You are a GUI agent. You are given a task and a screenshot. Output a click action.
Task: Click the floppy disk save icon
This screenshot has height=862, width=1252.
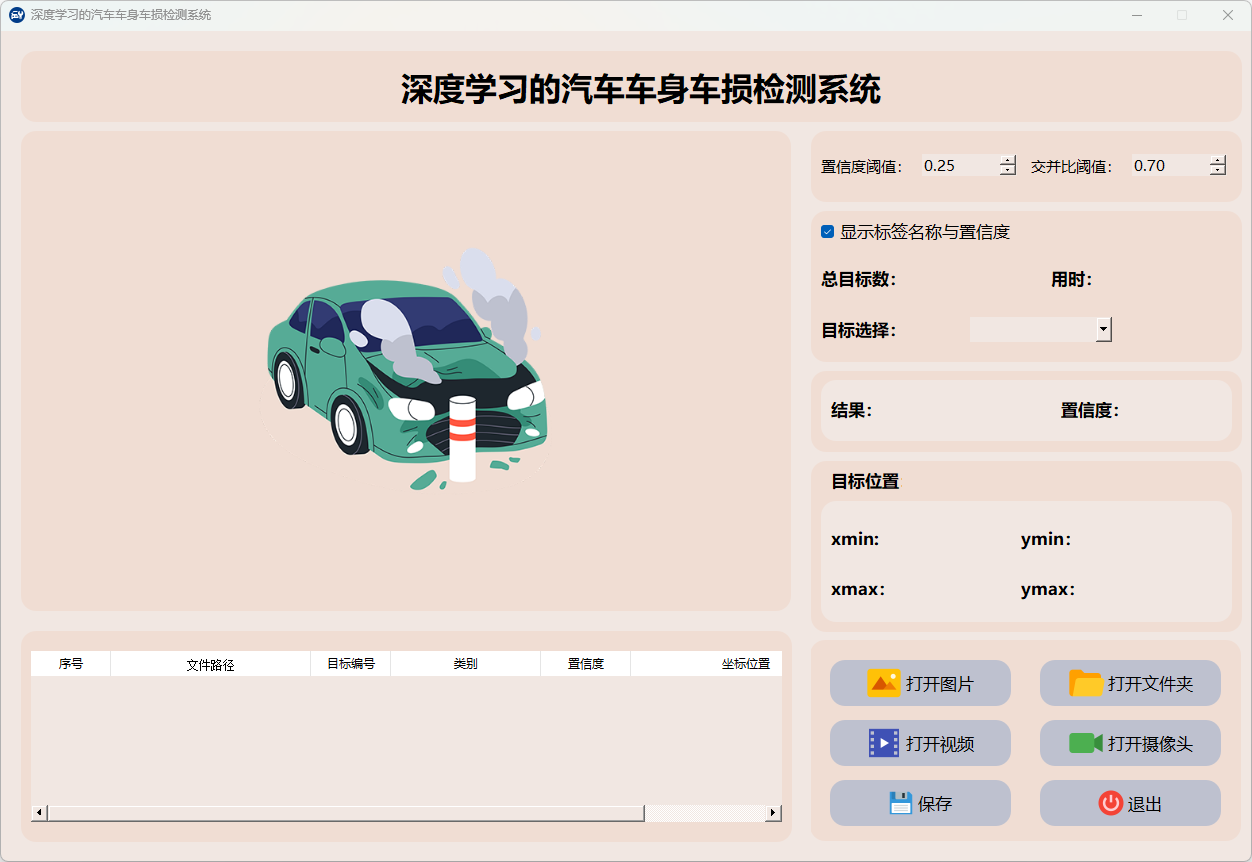coord(900,803)
